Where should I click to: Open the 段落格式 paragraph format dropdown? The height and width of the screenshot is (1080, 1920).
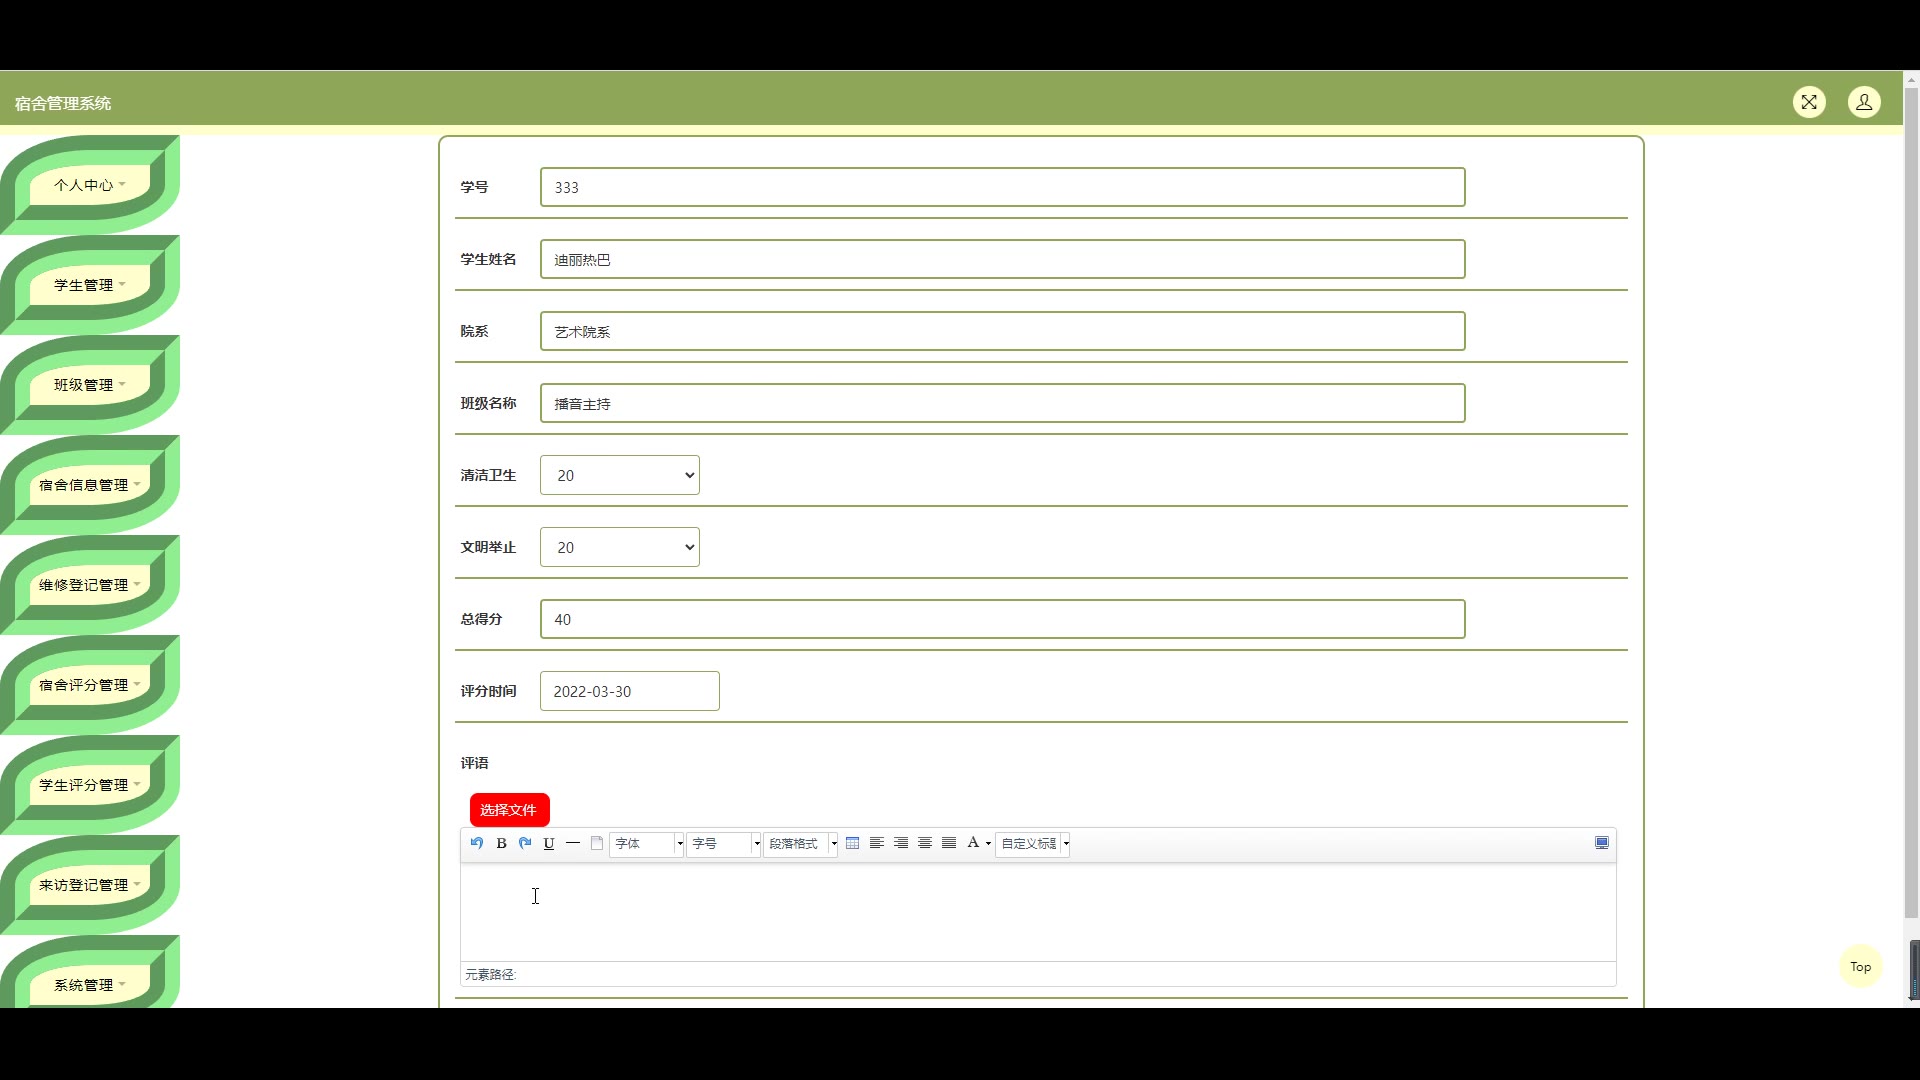click(801, 844)
